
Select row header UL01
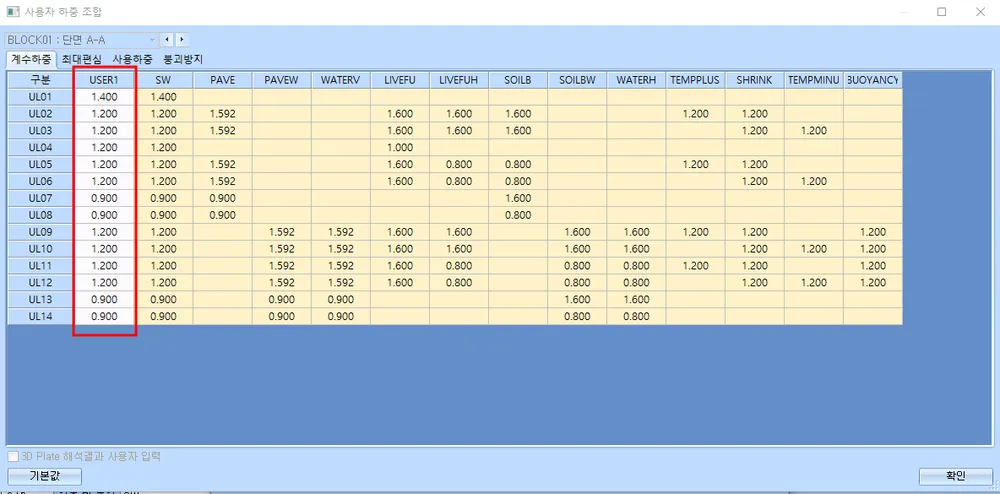[41, 98]
